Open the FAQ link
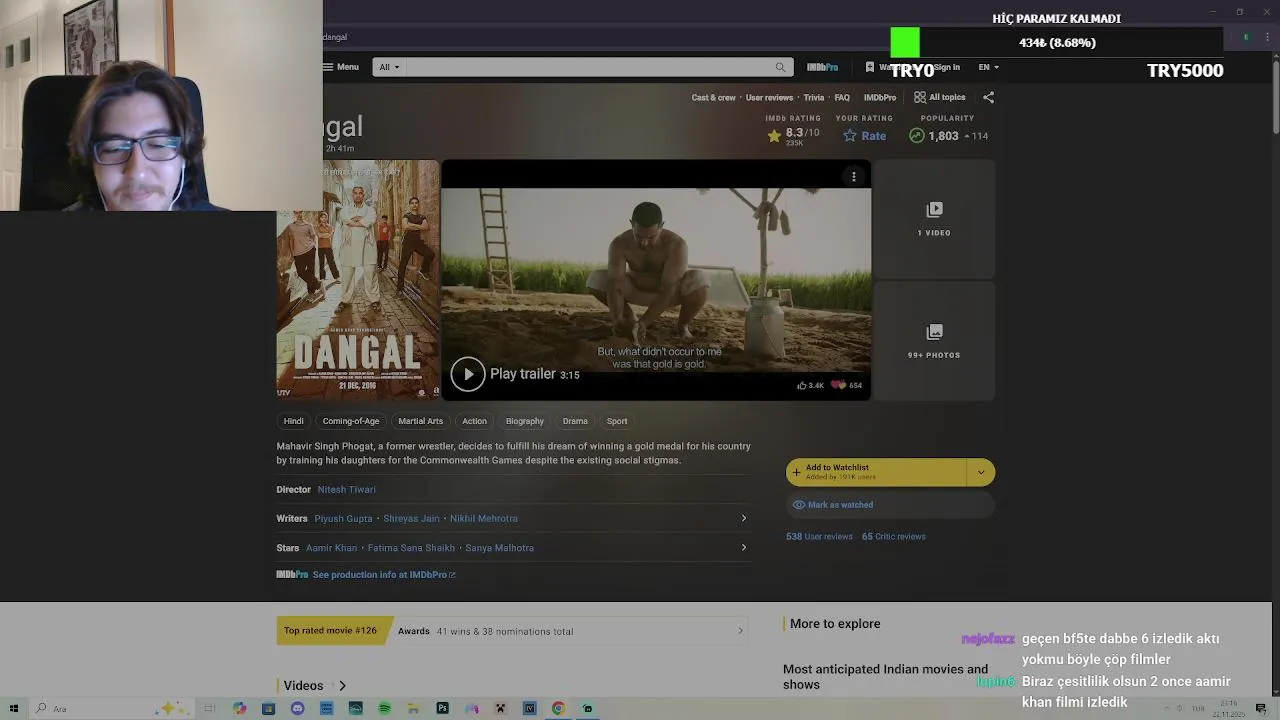The image size is (1280, 720). (x=842, y=97)
